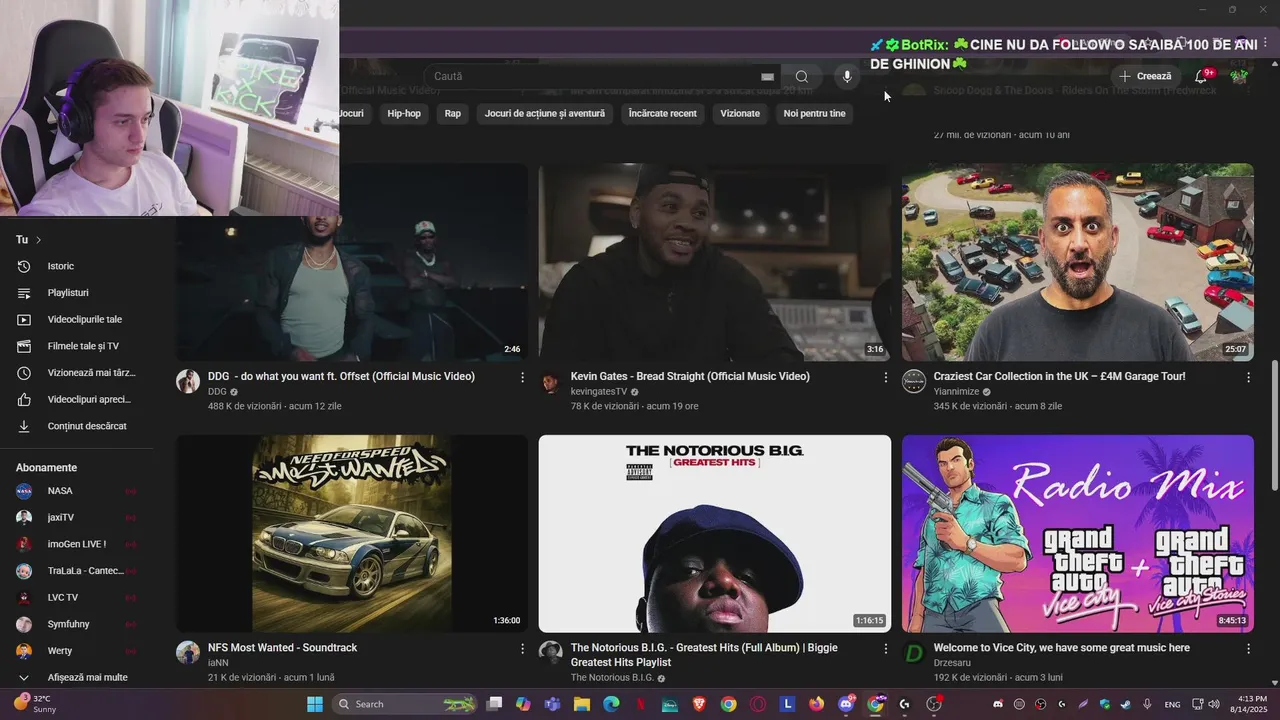The width and height of the screenshot is (1280, 720).
Task: Select the Rap filter chip
Action: coord(453,113)
